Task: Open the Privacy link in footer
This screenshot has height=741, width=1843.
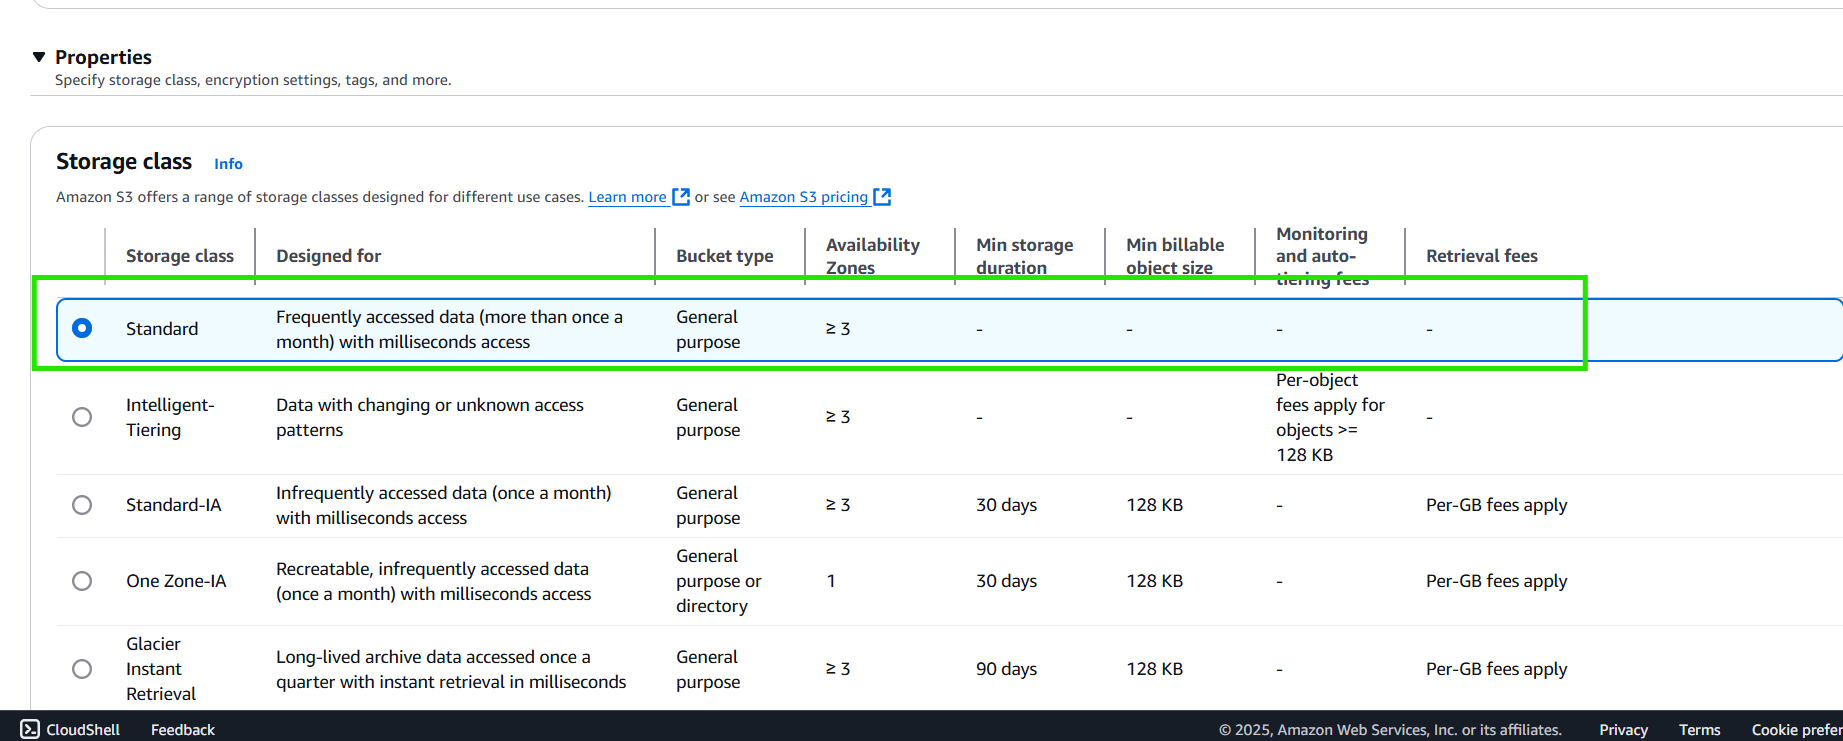Action: (x=1623, y=730)
